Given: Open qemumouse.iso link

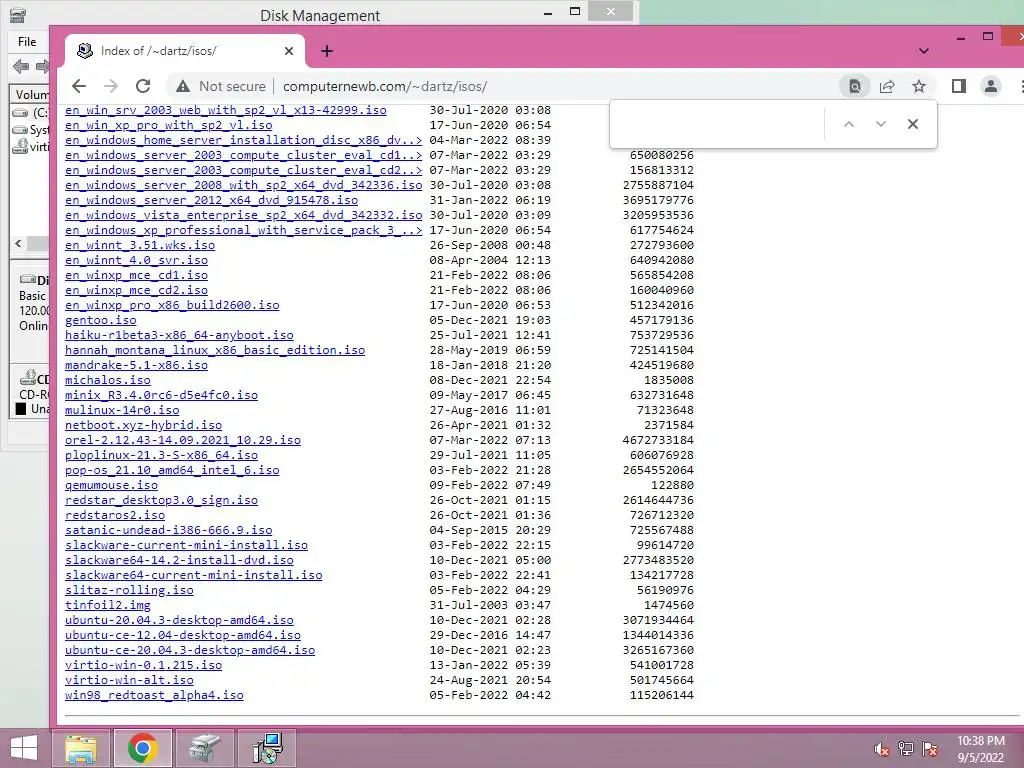Looking at the screenshot, I should point(111,485).
